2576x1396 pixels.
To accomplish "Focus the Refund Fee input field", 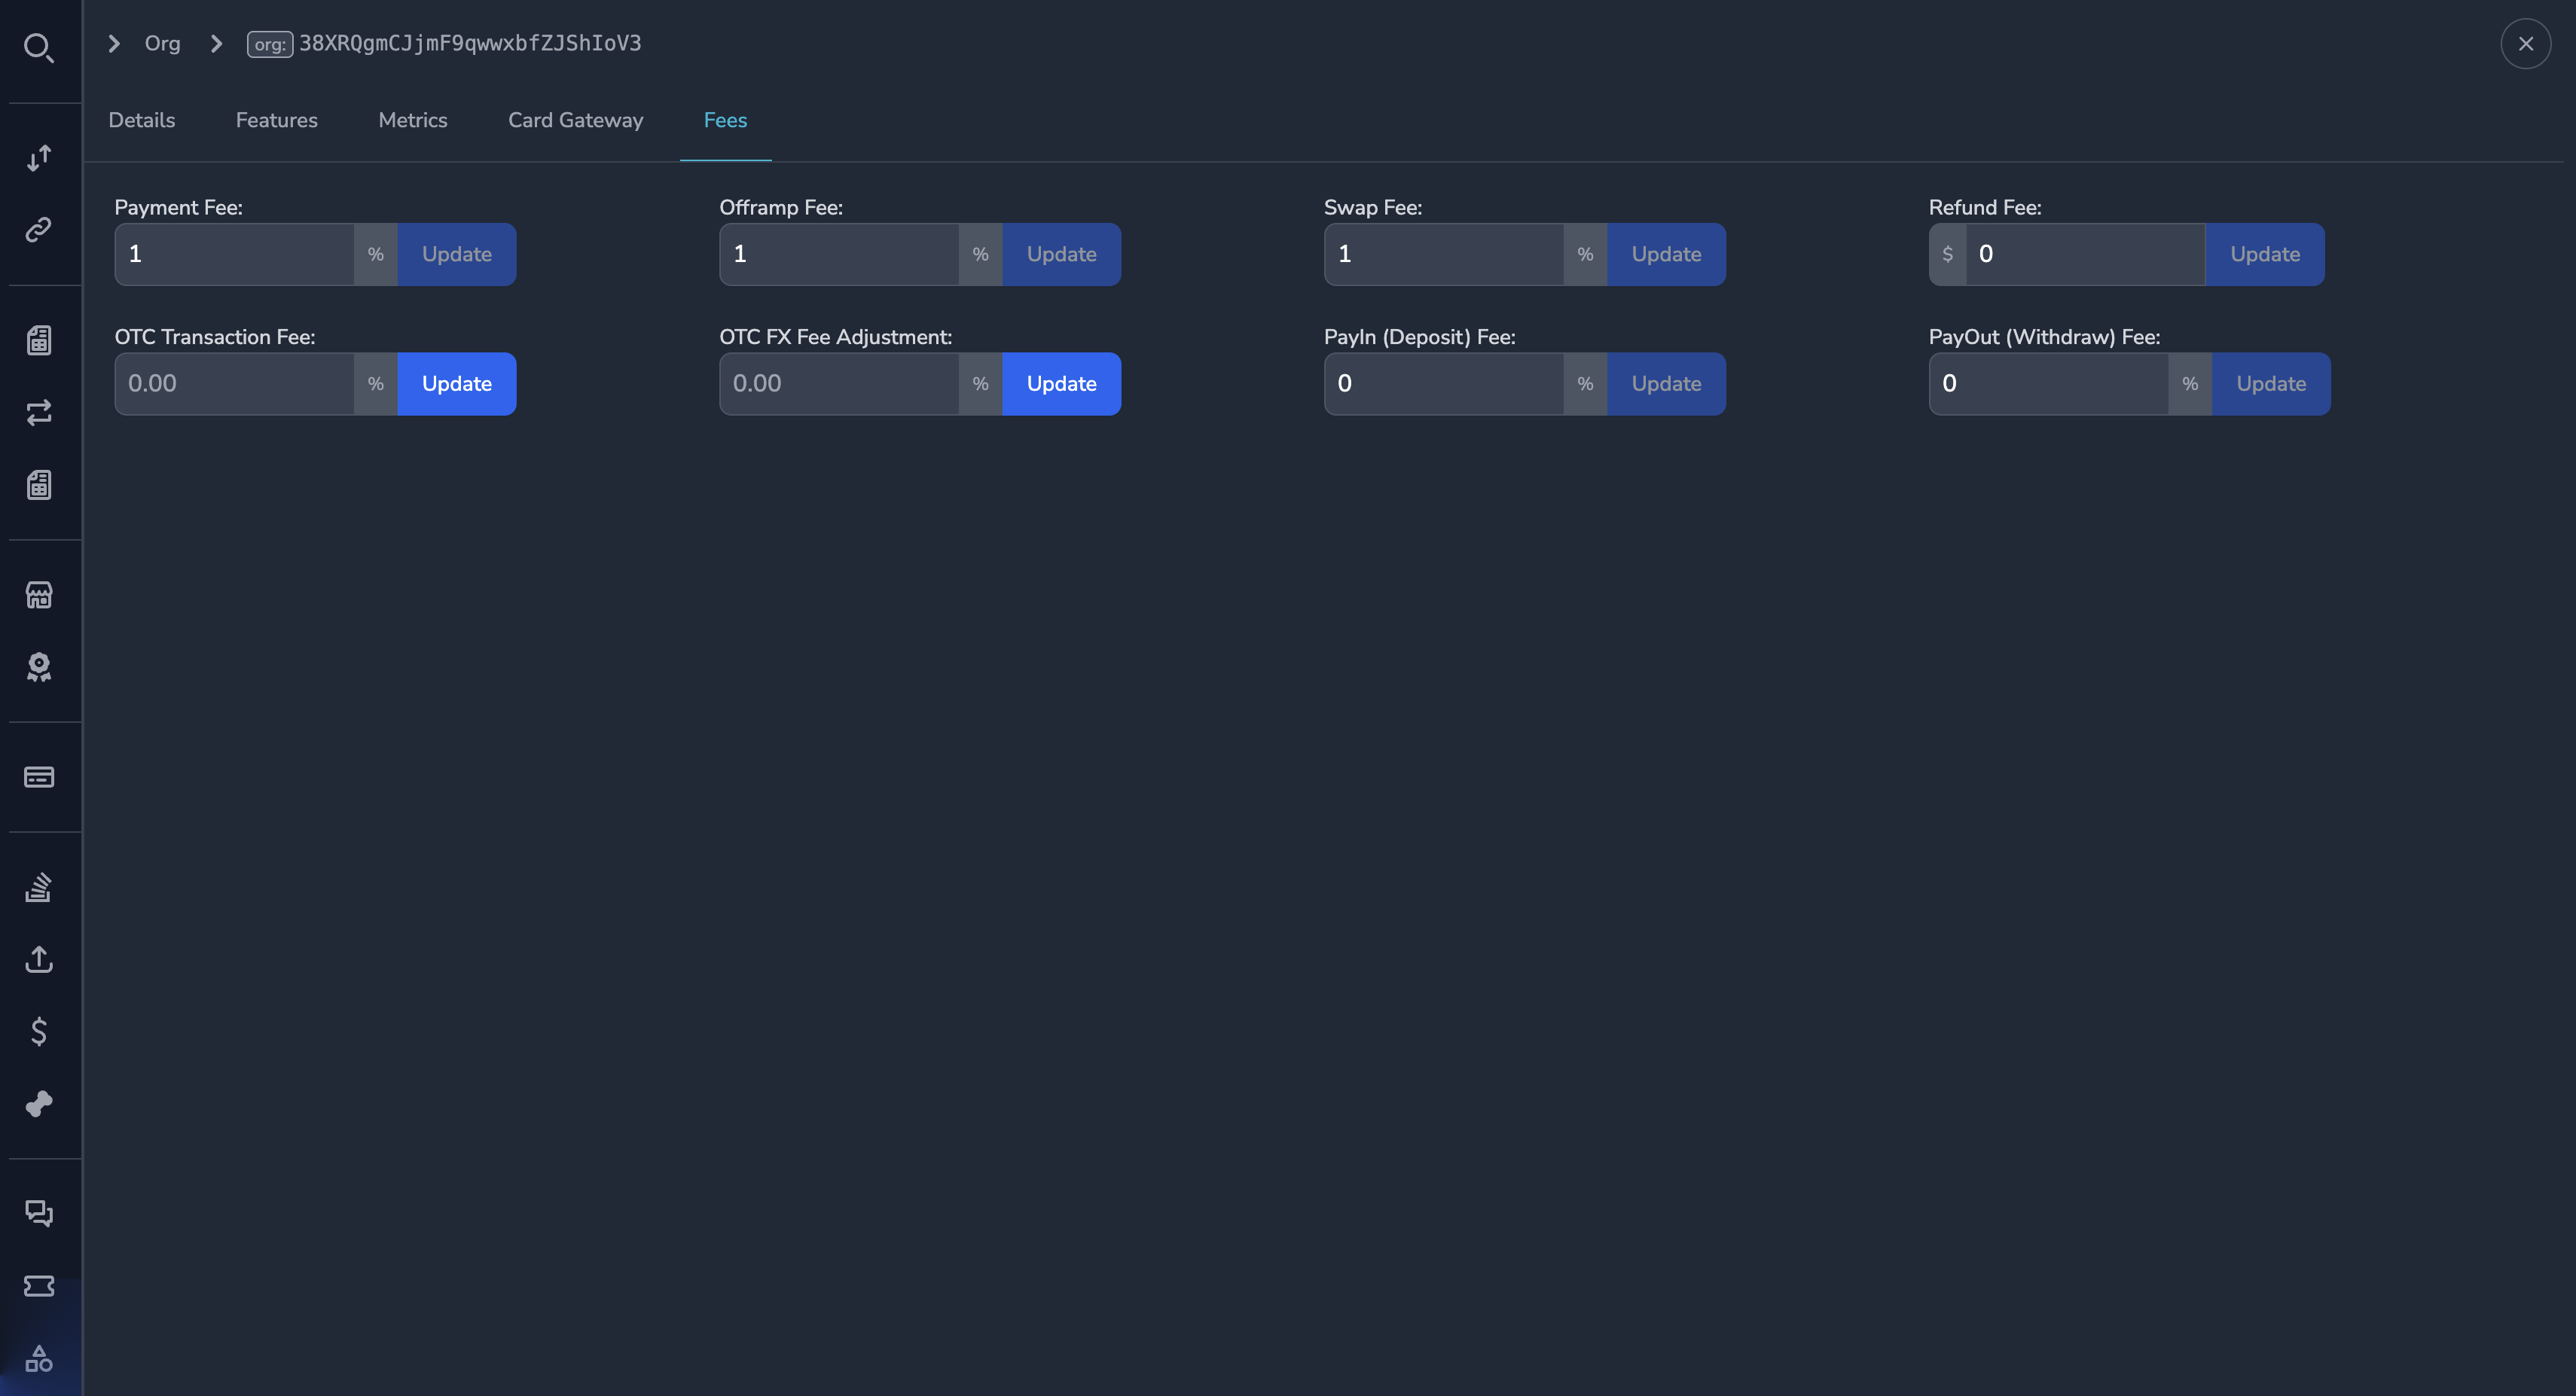I will [x=2086, y=254].
